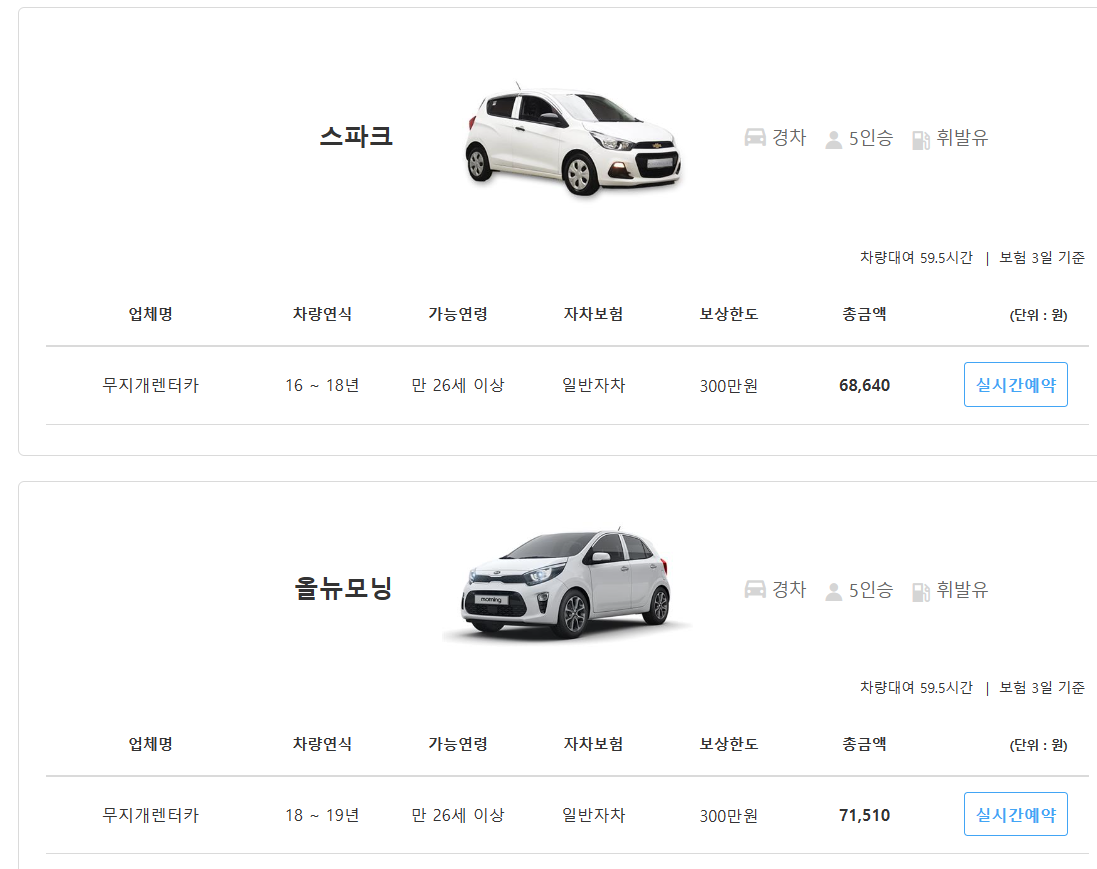The width and height of the screenshot is (1097, 869).
Task: Click 보험 3일 기준 text in 올뉴모닝 card
Action: [1042, 688]
